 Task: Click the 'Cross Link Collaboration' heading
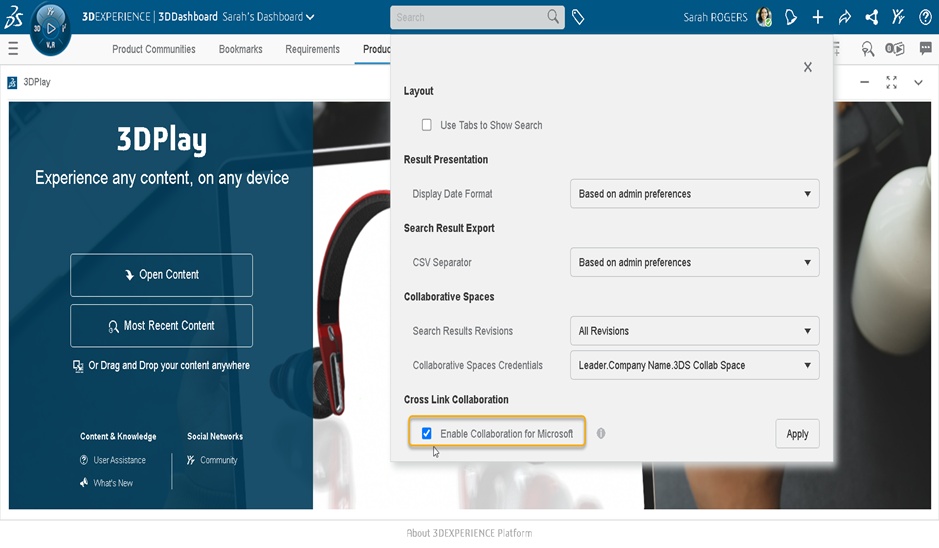coord(456,399)
